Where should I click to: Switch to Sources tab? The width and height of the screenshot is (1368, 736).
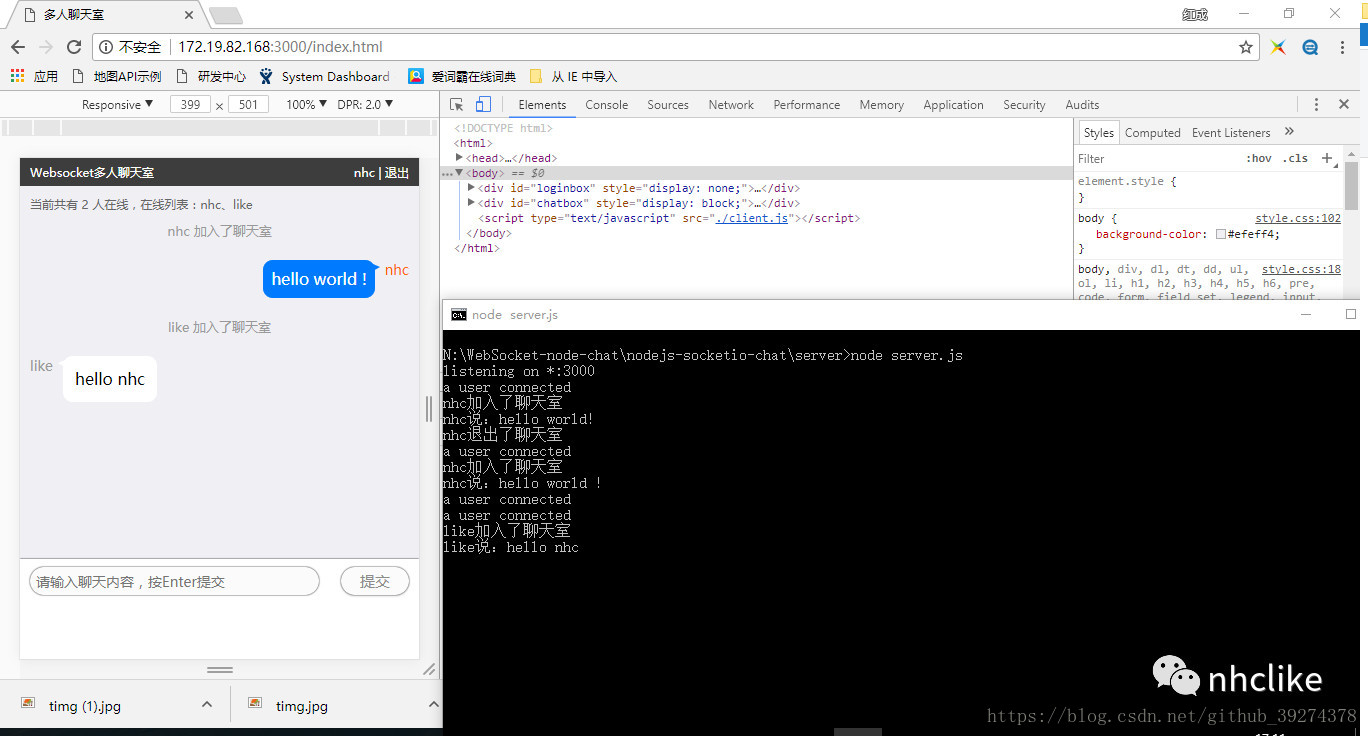pos(668,104)
